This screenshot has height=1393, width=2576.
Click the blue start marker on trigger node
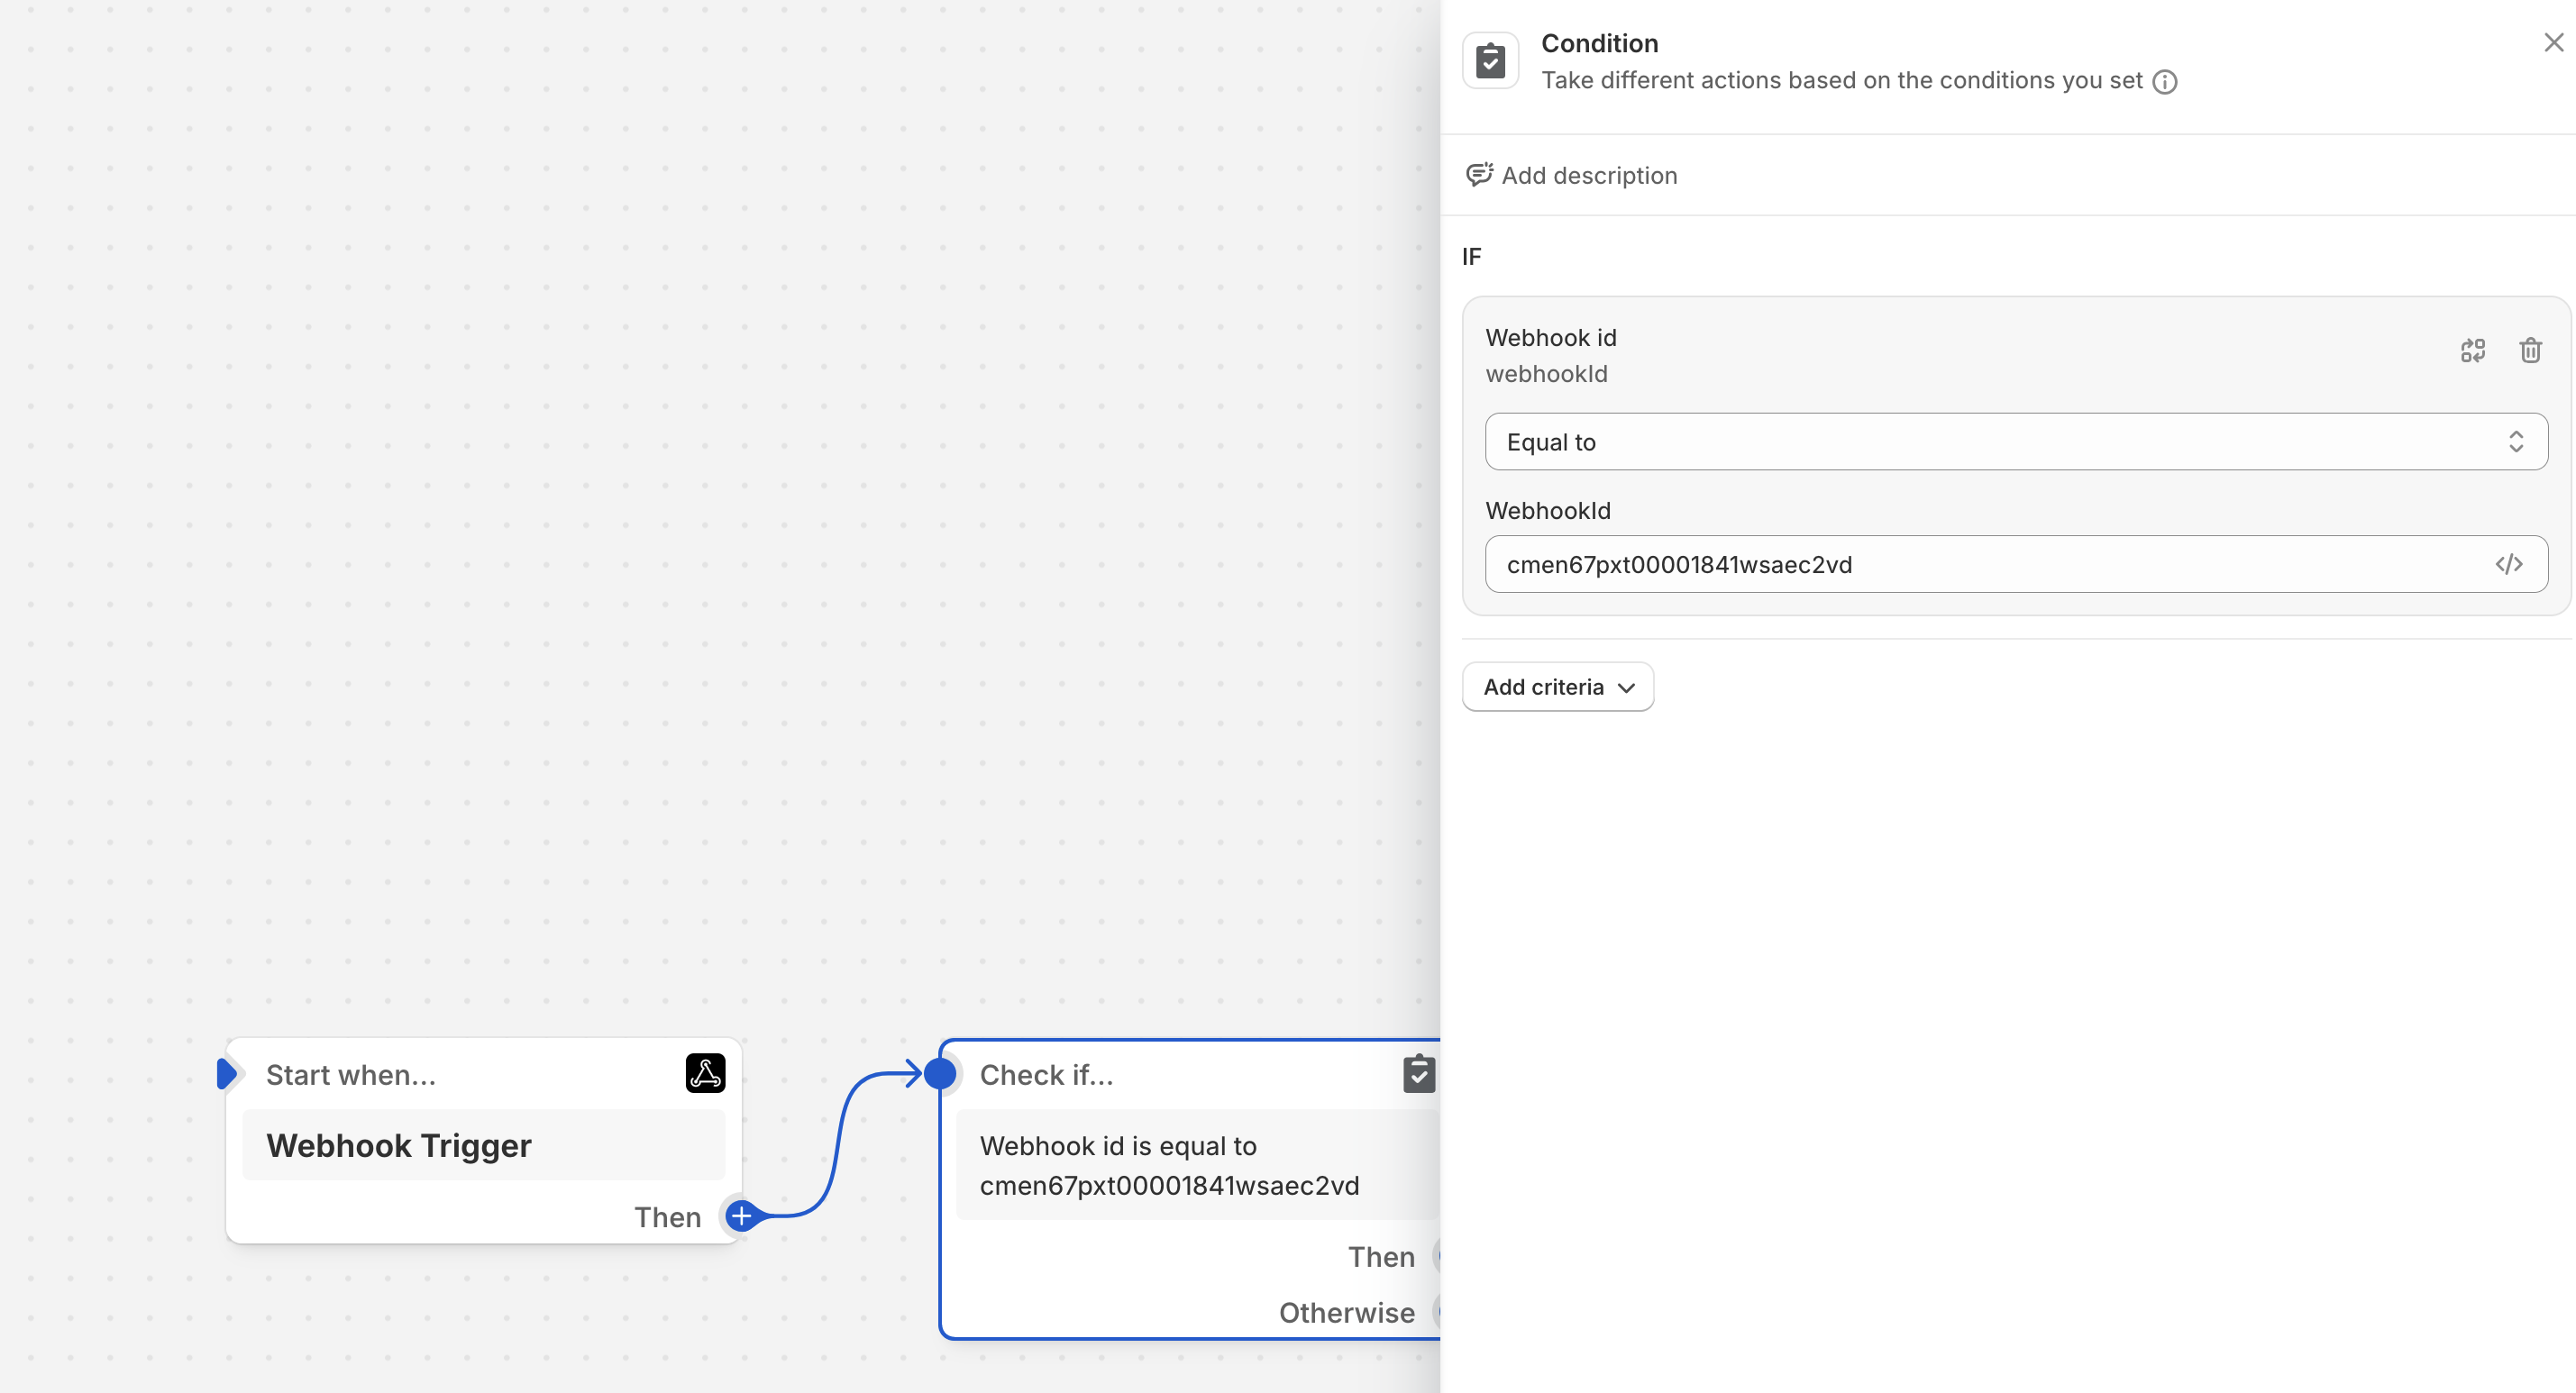pyautogui.click(x=227, y=1074)
